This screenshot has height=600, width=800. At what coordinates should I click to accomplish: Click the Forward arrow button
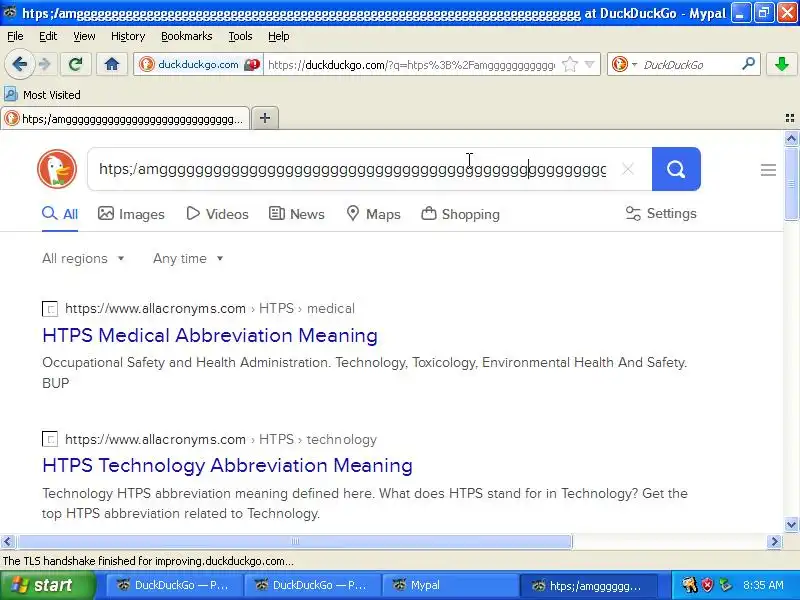[x=45, y=64]
